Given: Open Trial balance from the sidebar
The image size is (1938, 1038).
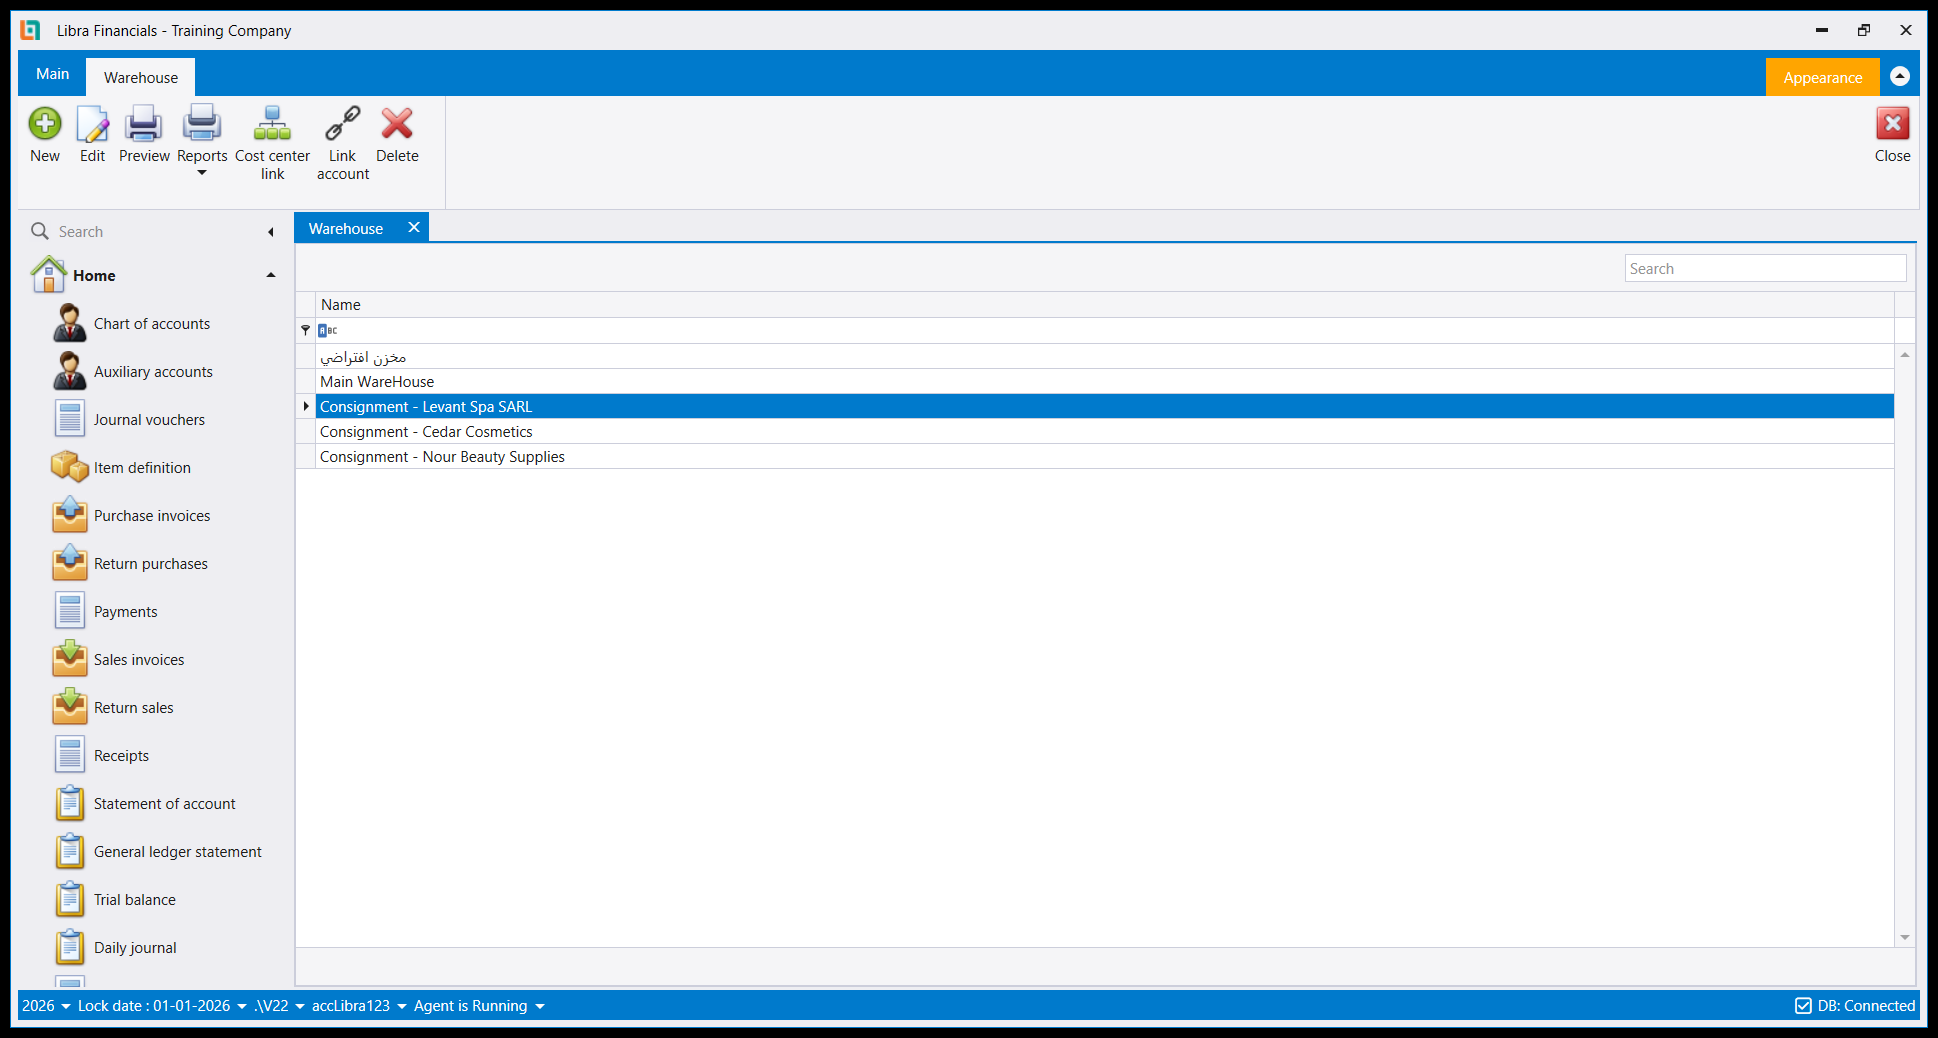Looking at the screenshot, I should pyautogui.click(x=135, y=900).
